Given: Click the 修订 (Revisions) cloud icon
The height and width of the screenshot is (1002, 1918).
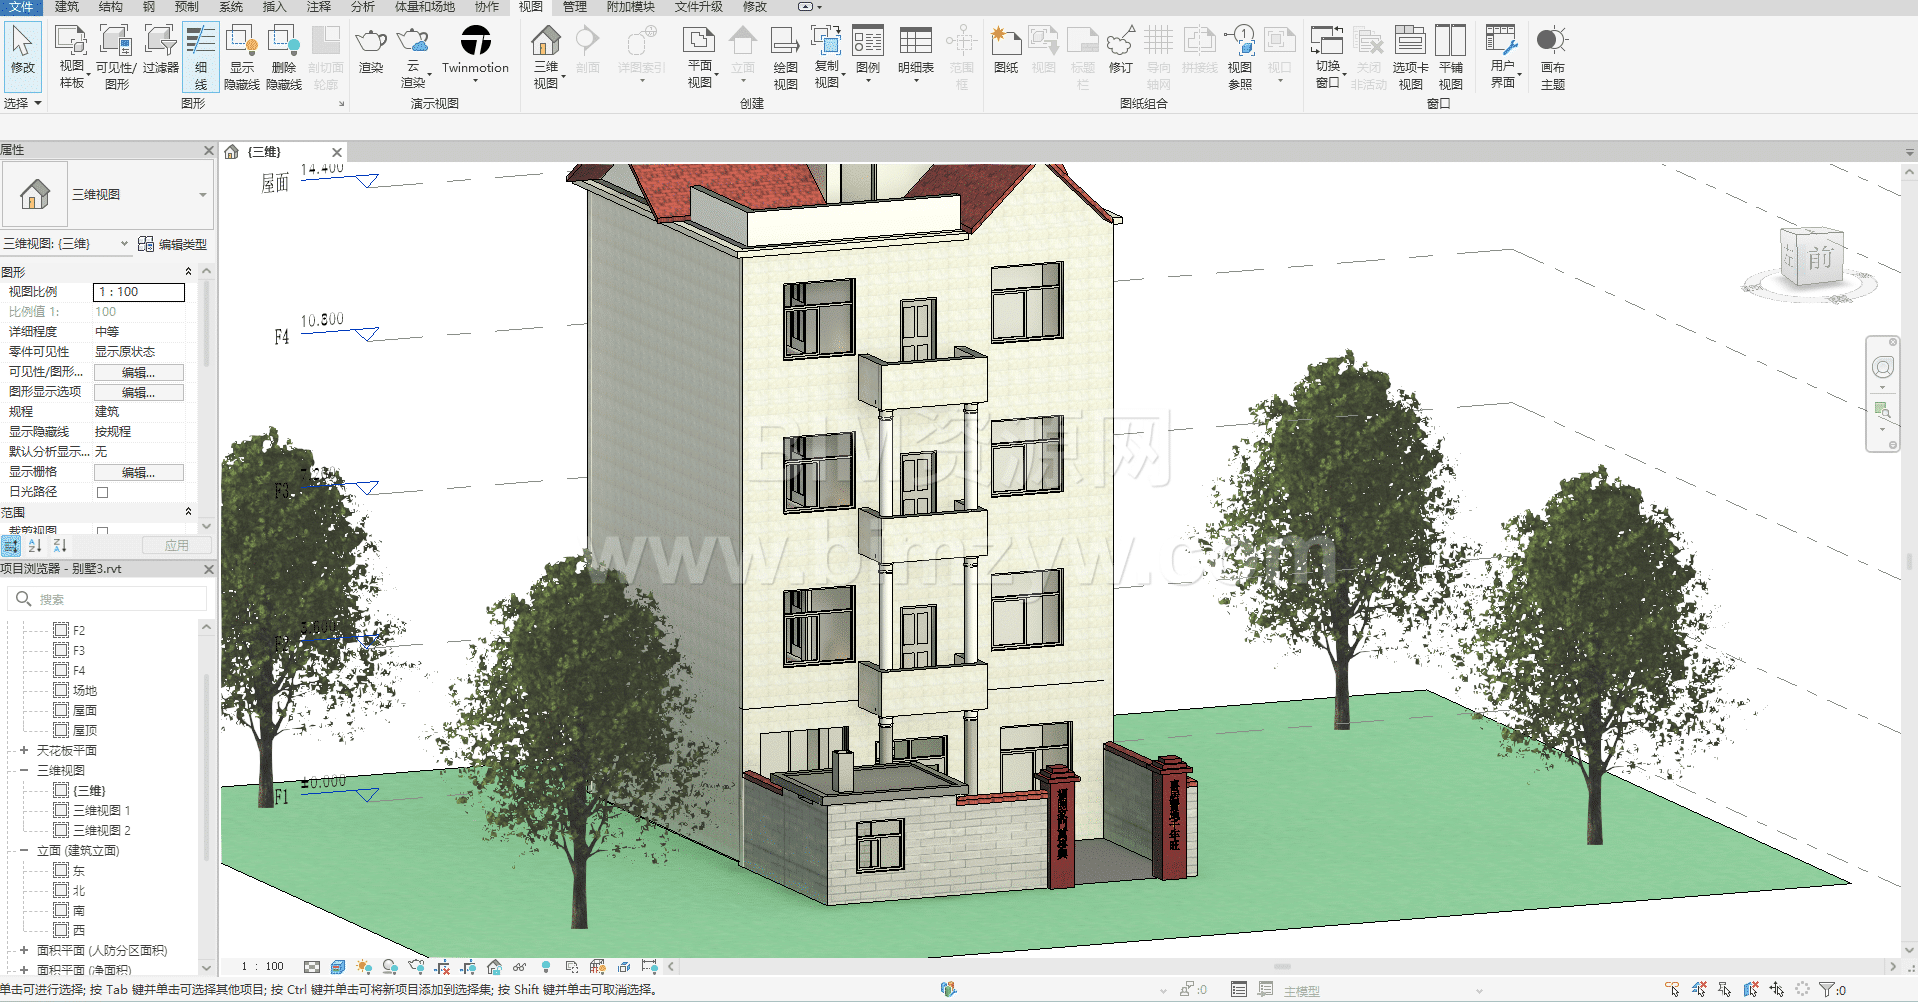Looking at the screenshot, I should [1121, 50].
